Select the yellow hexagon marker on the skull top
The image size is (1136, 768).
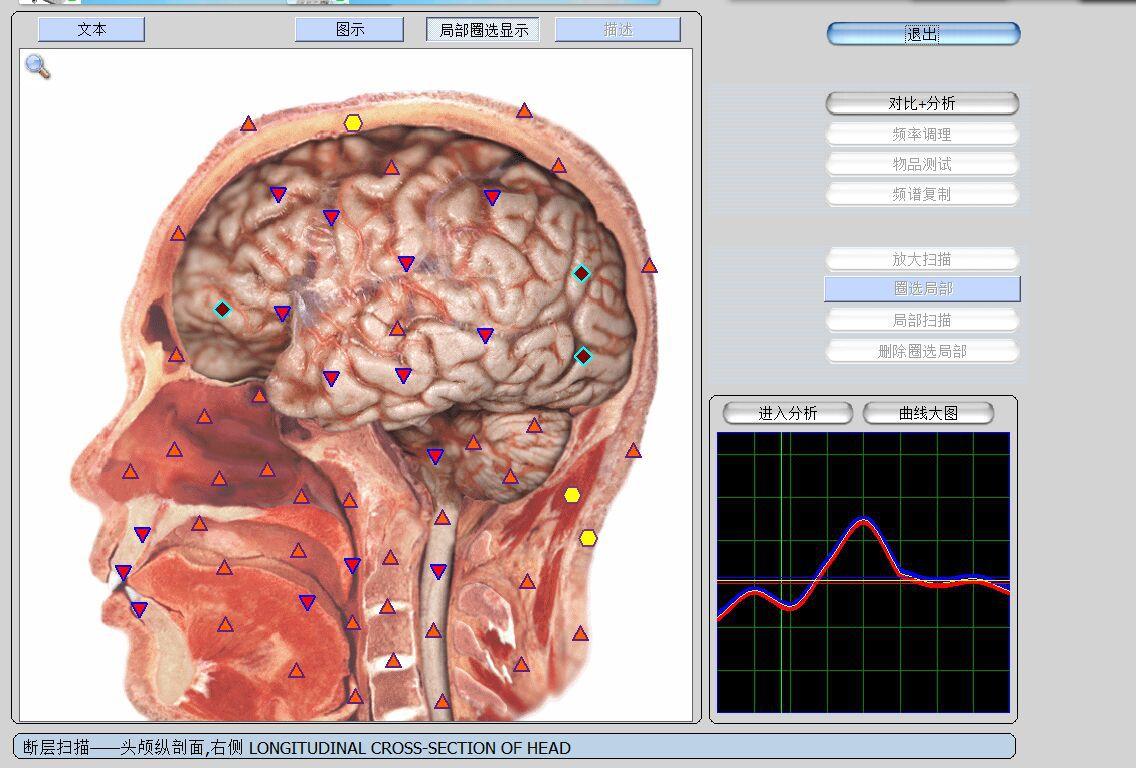tap(353, 123)
